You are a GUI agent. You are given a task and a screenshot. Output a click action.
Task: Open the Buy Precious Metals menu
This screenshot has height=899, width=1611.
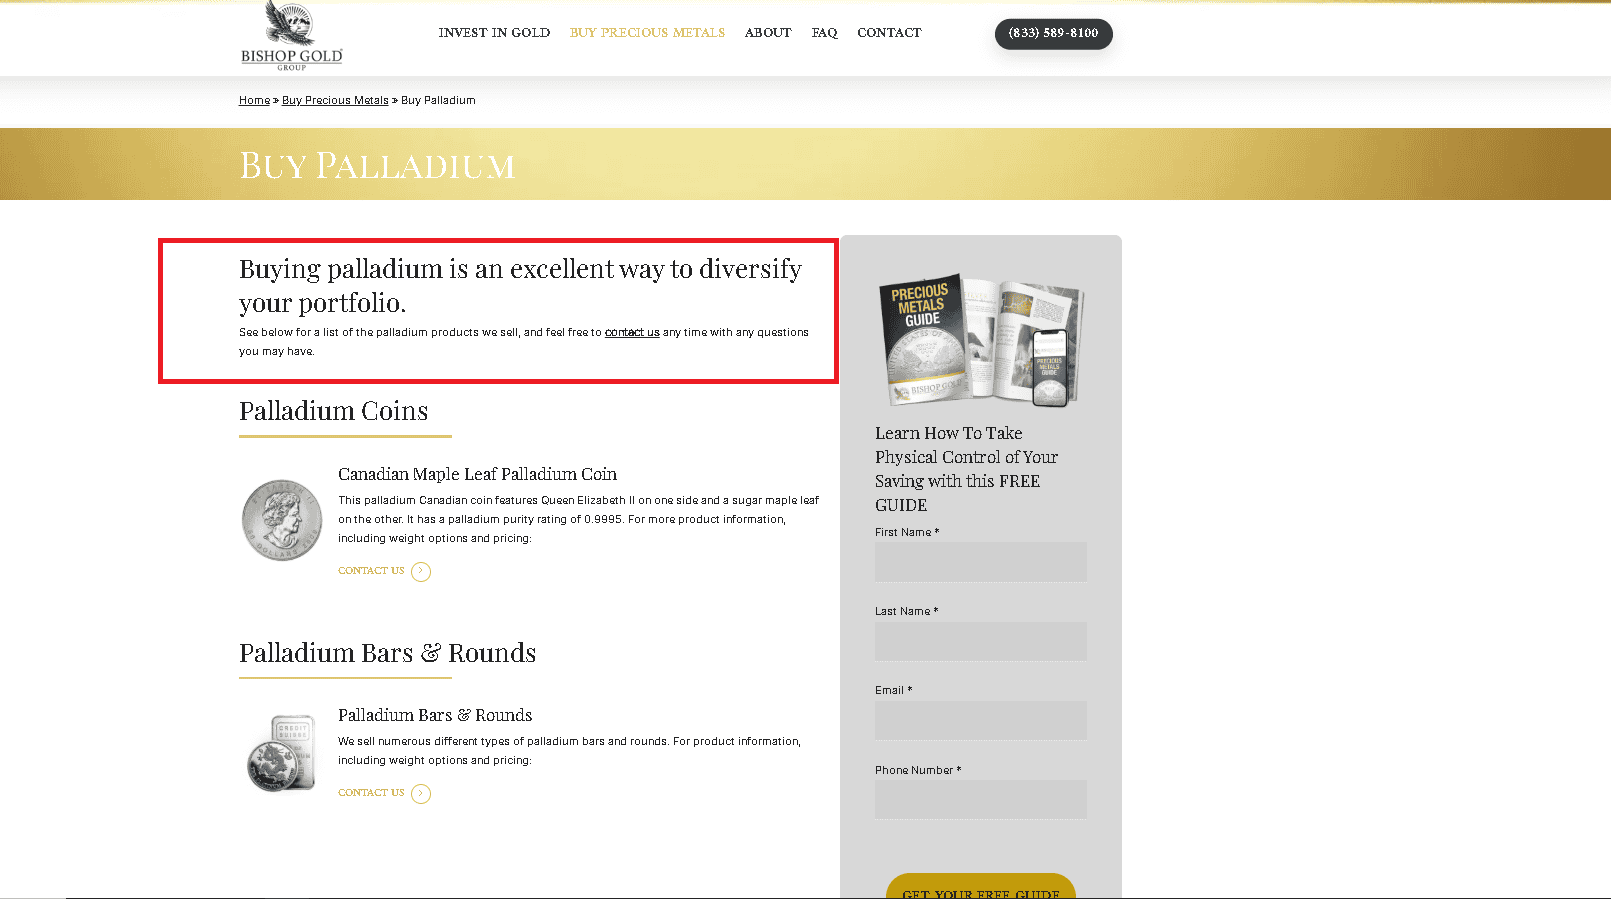pos(647,33)
